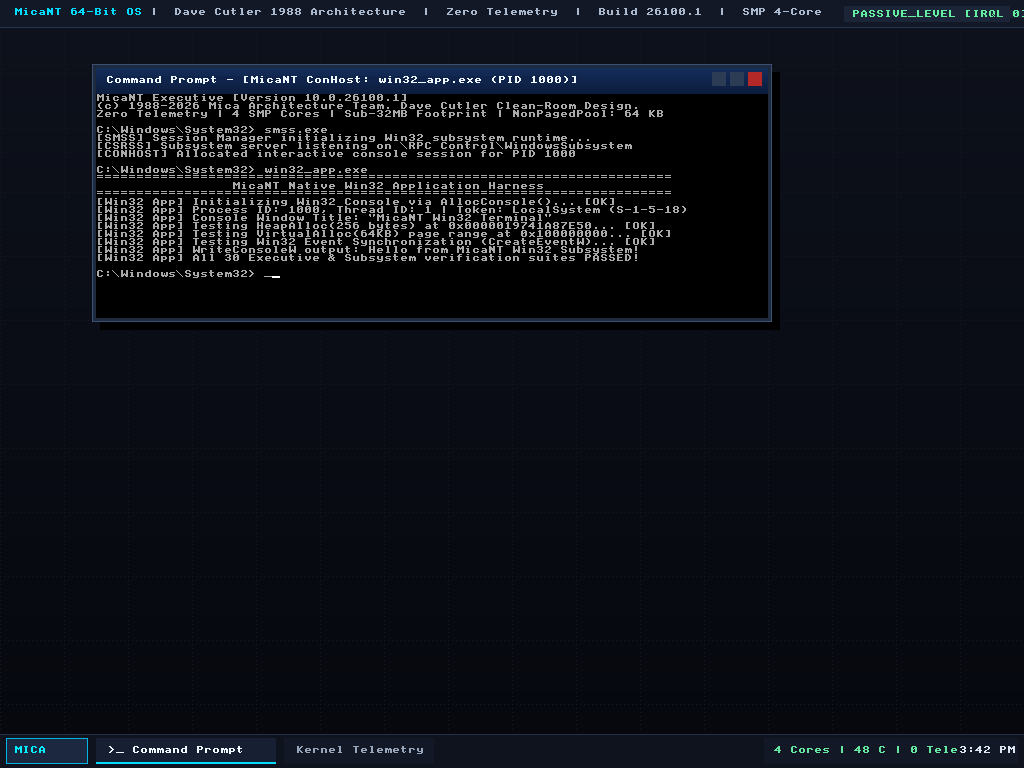Click the WriteConsoleW output line
Screen dimensions: 1024x768
point(368,249)
